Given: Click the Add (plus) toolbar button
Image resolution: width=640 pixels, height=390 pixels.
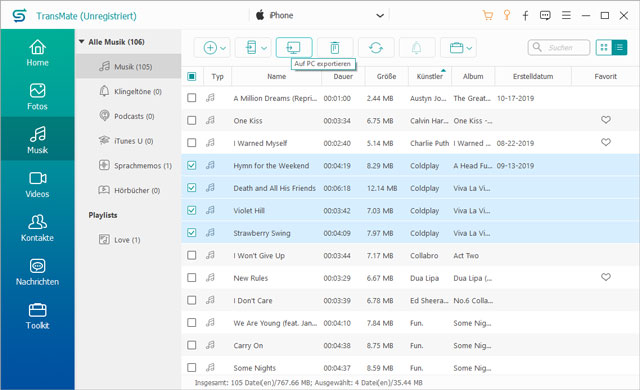Looking at the screenshot, I should pos(210,48).
